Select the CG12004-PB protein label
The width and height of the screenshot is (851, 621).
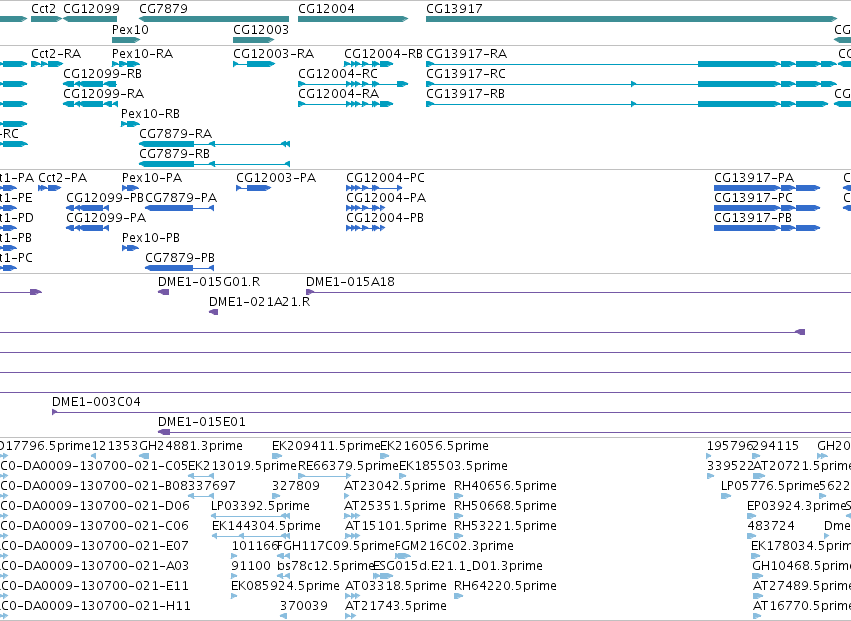[385, 218]
